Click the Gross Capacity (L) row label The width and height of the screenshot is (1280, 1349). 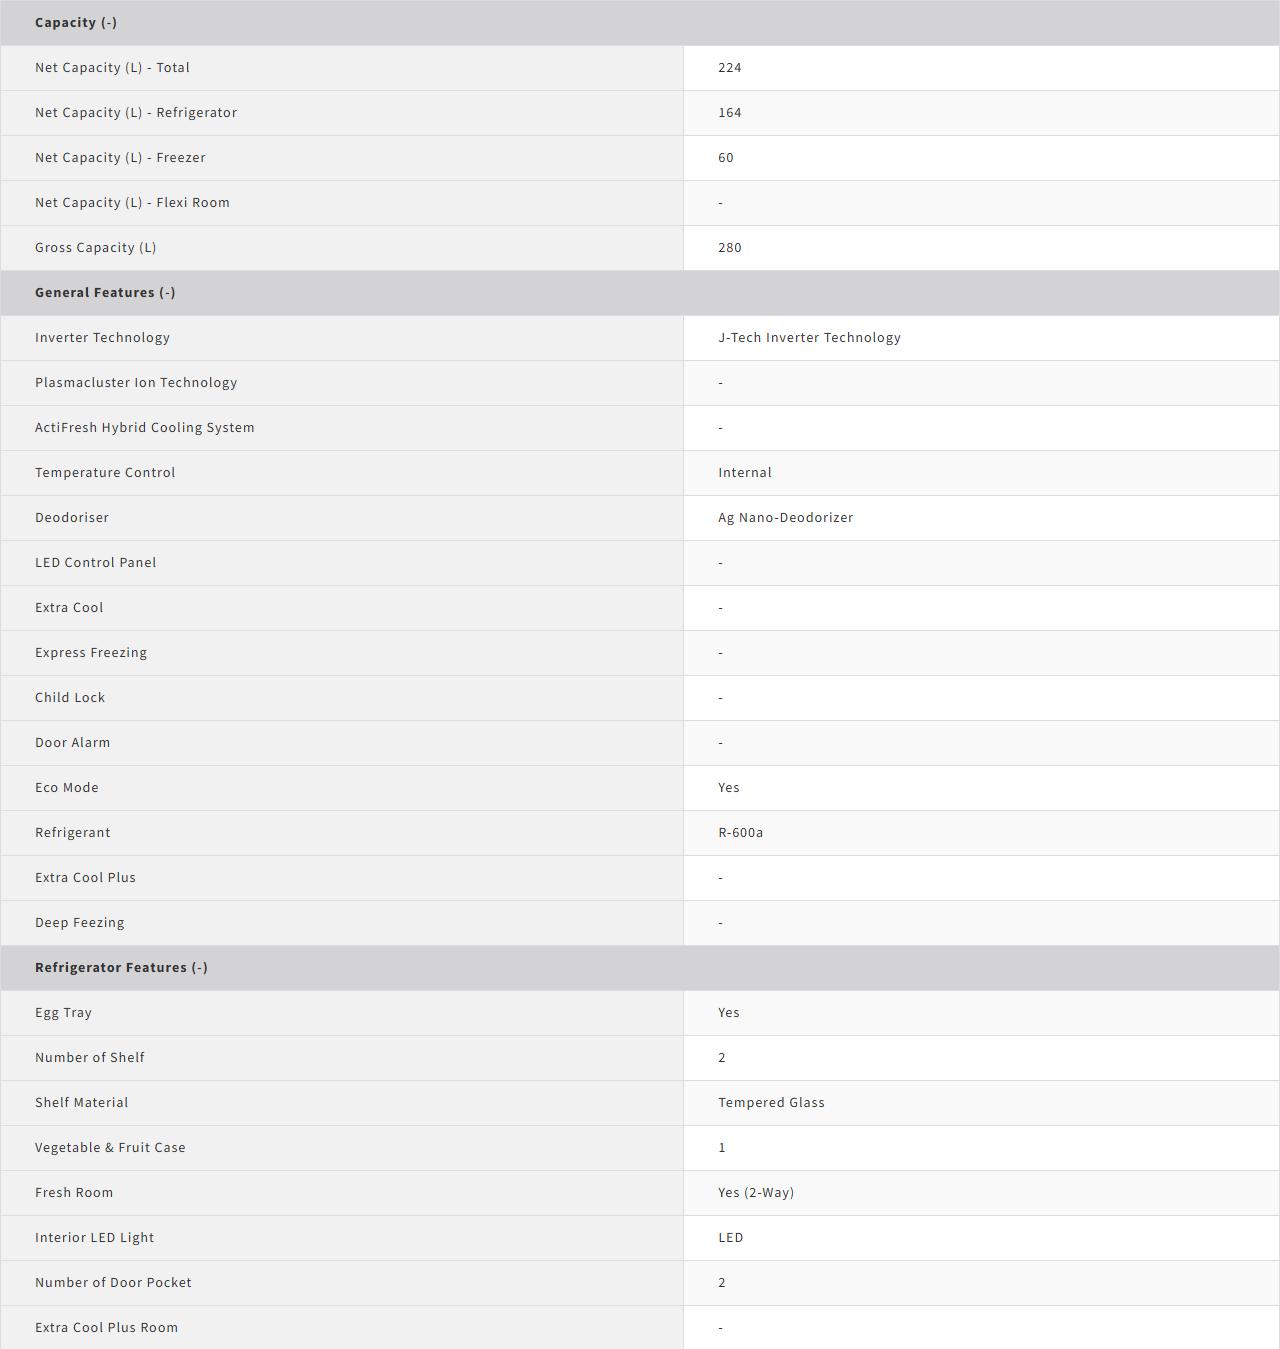95,248
